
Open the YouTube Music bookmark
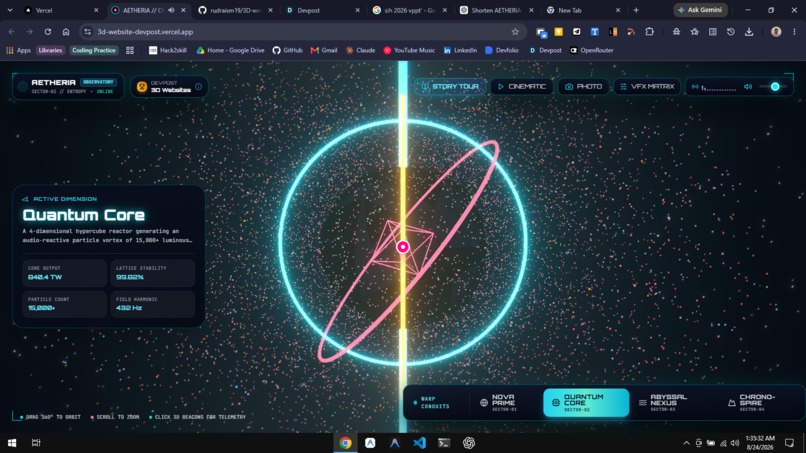409,50
